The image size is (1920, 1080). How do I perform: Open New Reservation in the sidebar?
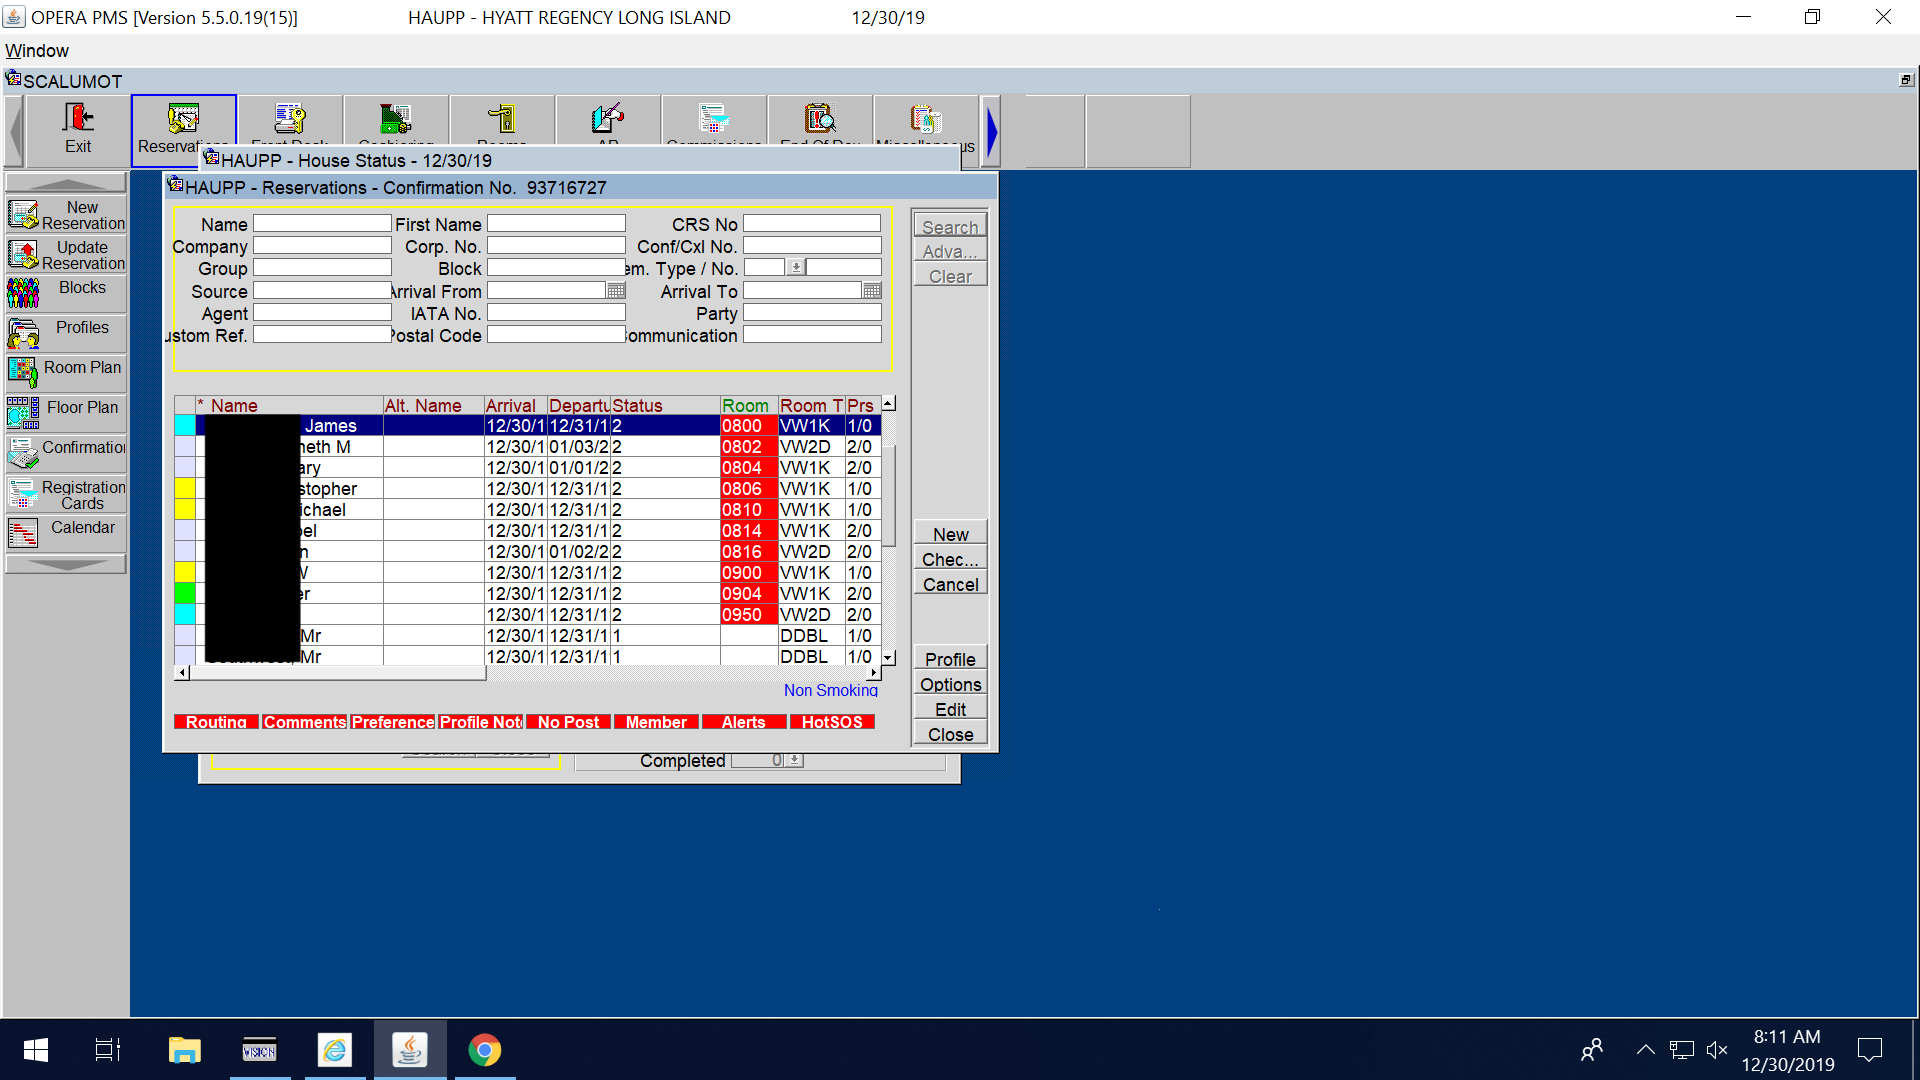coord(66,215)
